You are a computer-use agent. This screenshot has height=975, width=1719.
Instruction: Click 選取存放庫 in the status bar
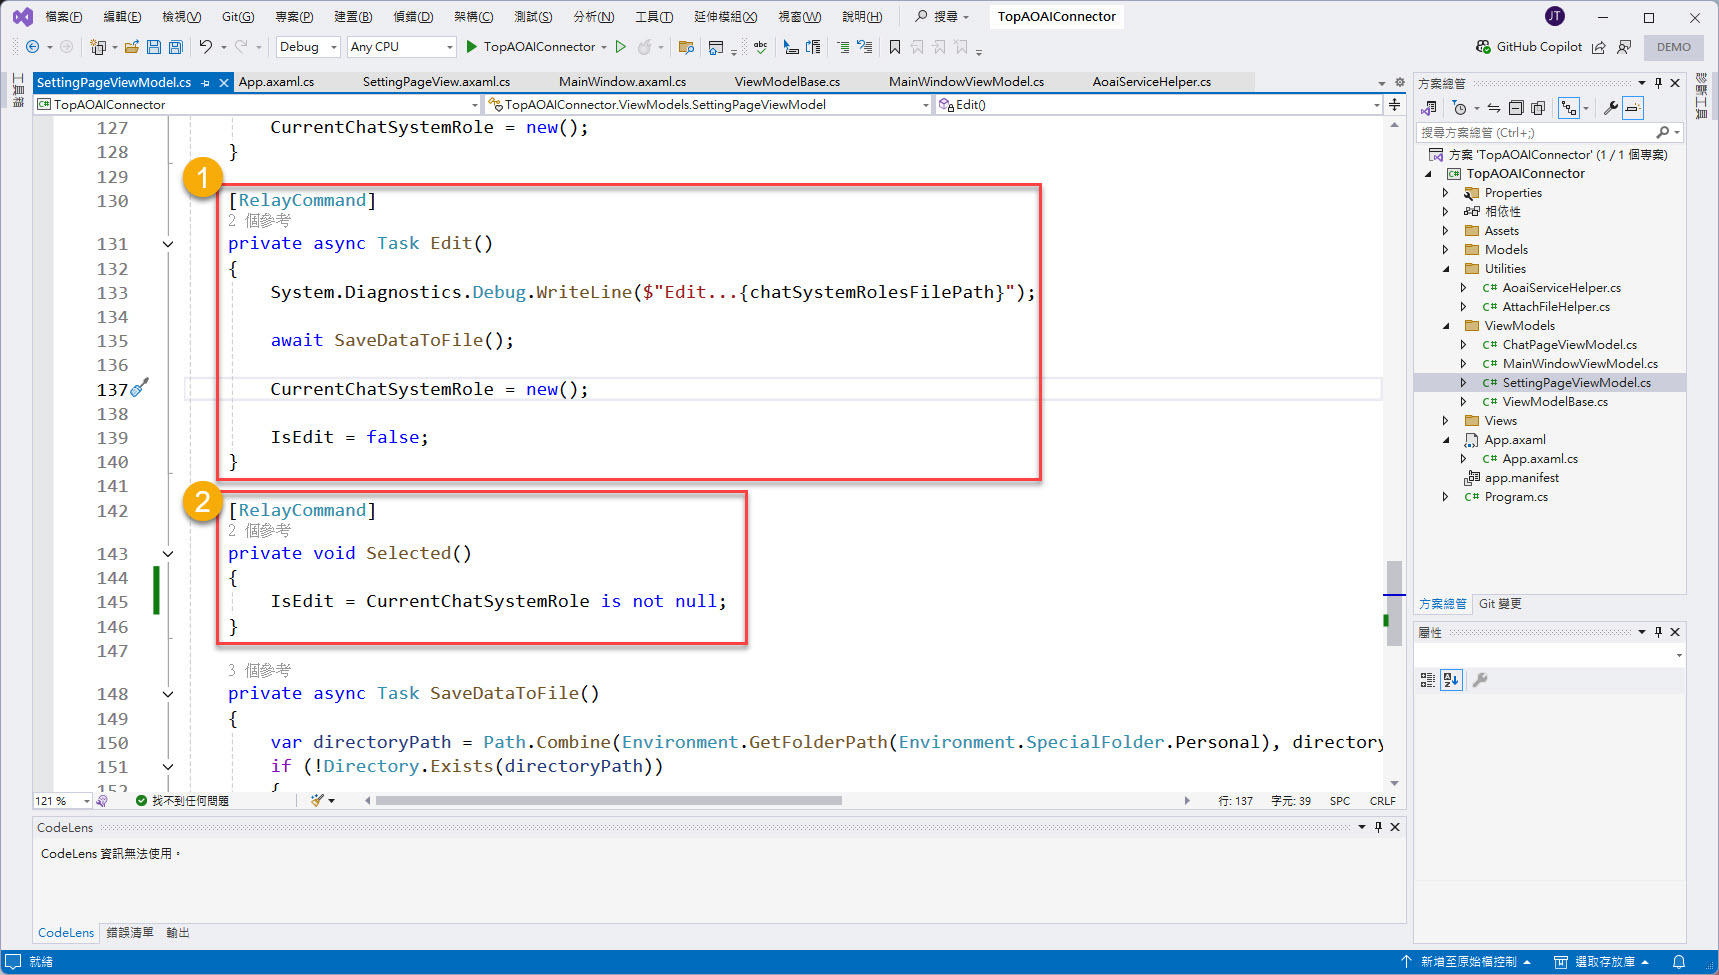click(x=1602, y=962)
